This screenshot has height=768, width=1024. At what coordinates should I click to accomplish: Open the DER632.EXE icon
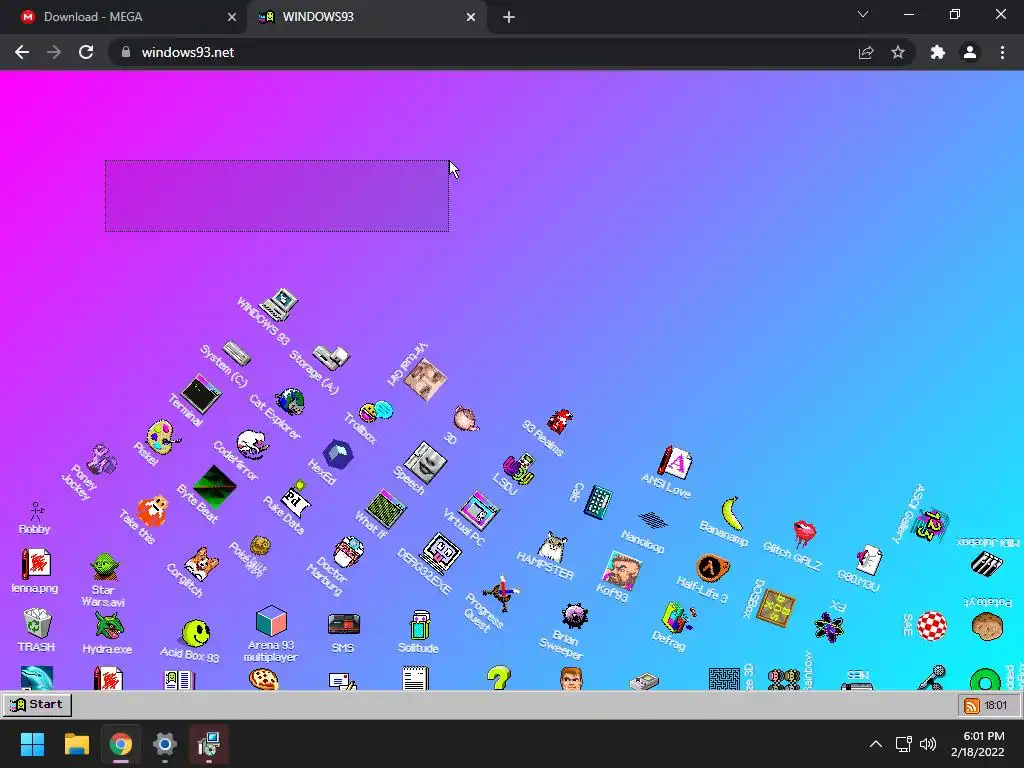pos(441,553)
